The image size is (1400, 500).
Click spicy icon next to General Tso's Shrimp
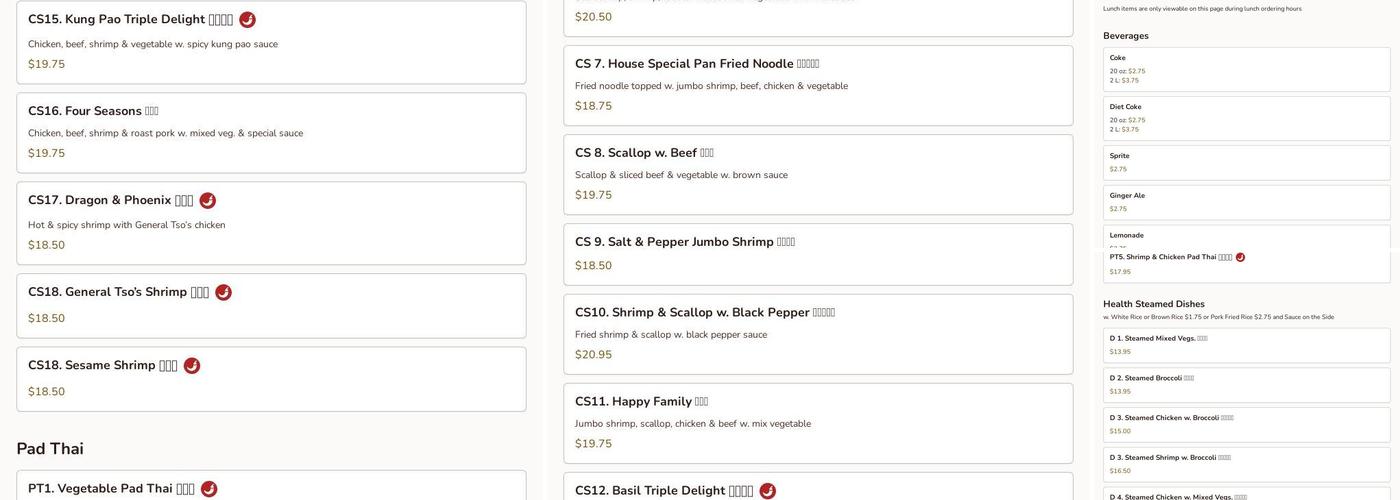click(x=223, y=293)
